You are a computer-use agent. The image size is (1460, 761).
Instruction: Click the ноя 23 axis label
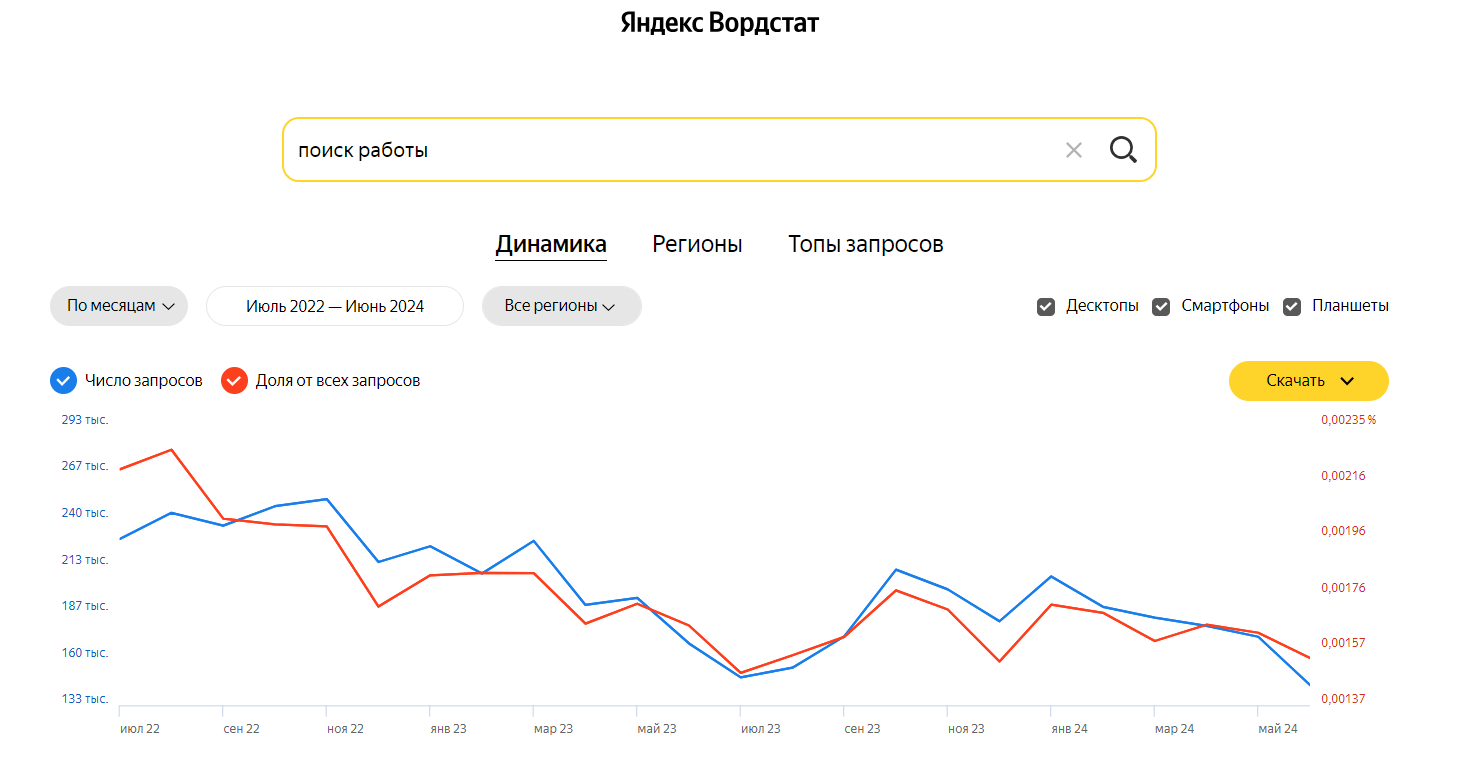966,729
